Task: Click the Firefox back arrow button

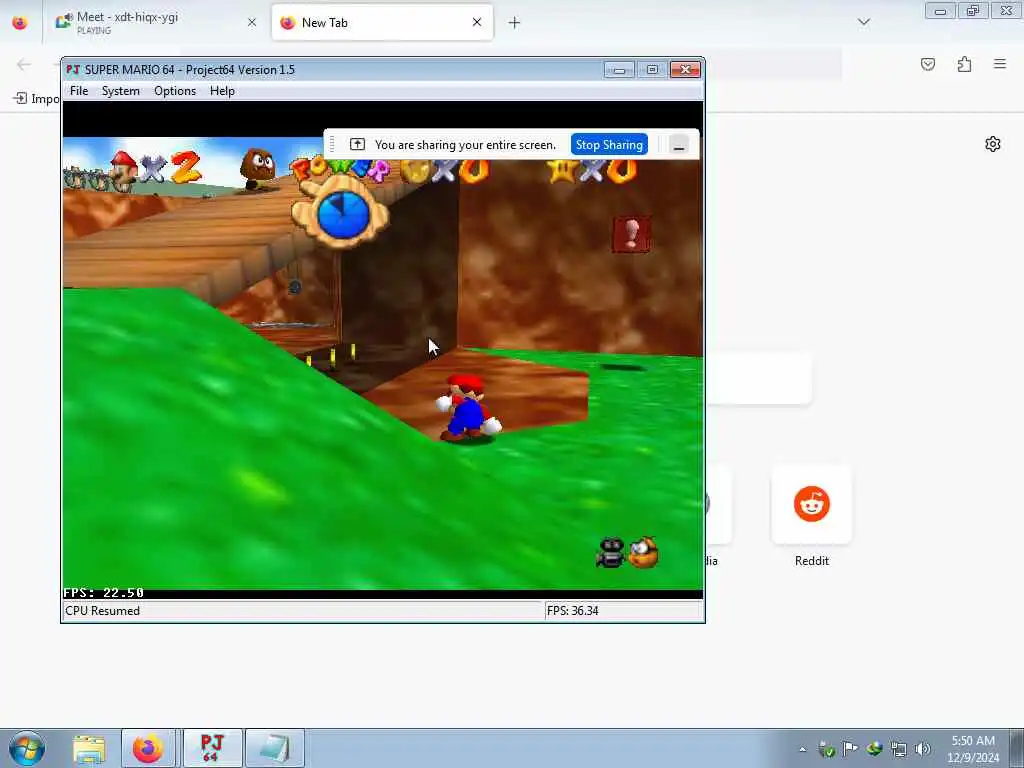Action: point(24,64)
